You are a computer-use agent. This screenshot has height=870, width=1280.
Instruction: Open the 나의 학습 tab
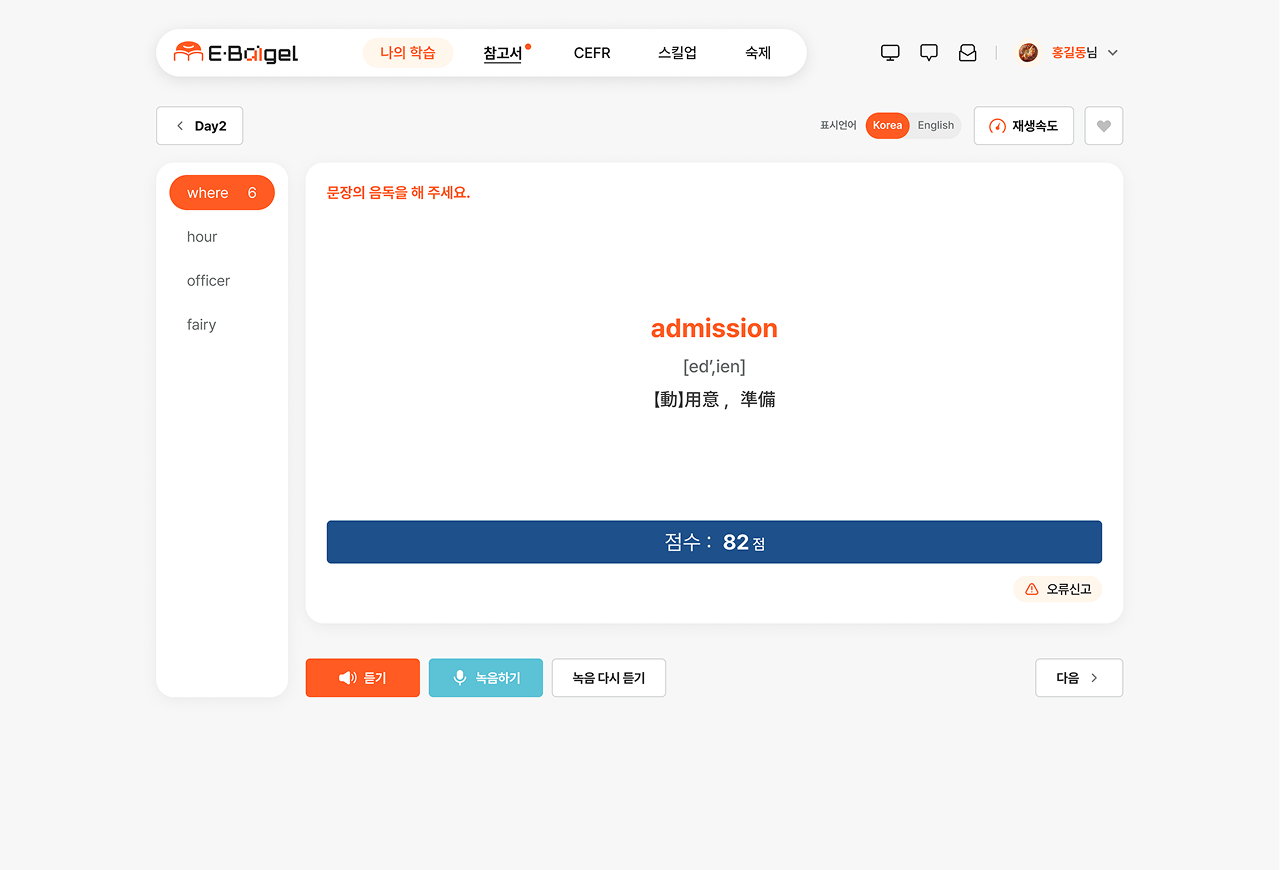point(408,53)
